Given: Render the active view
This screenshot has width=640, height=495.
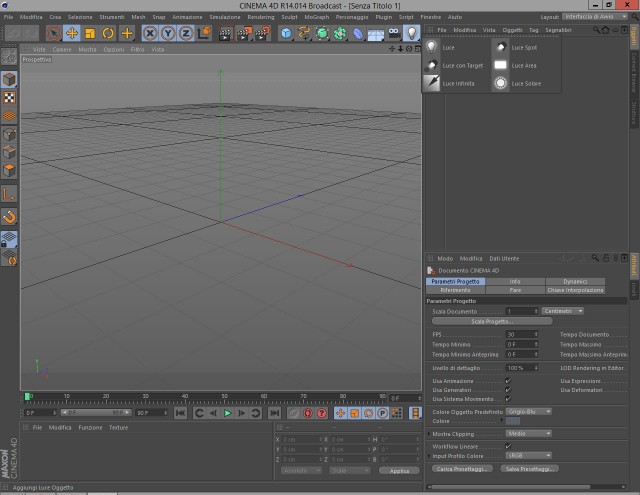Looking at the screenshot, I should (225, 33).
